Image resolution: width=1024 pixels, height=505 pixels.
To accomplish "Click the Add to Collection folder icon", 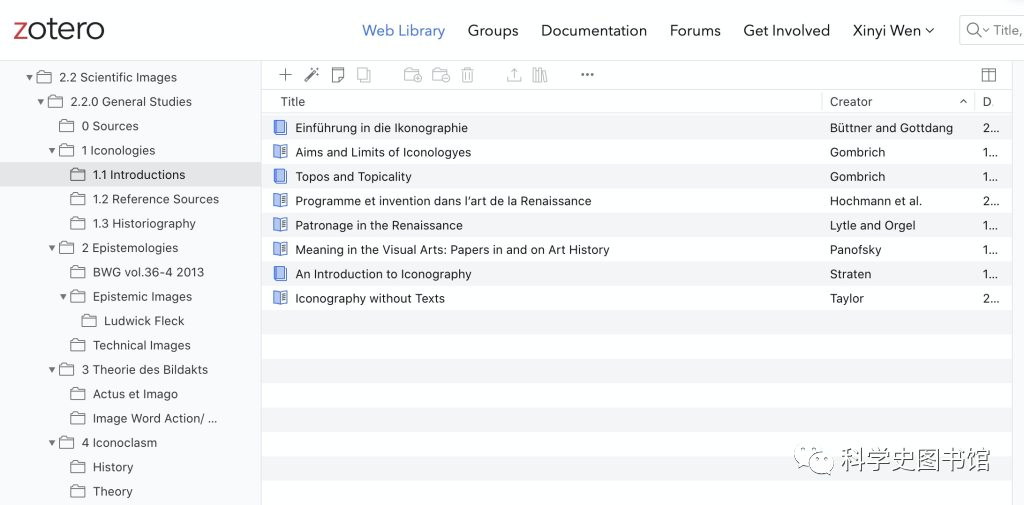I will coord(412,75).
